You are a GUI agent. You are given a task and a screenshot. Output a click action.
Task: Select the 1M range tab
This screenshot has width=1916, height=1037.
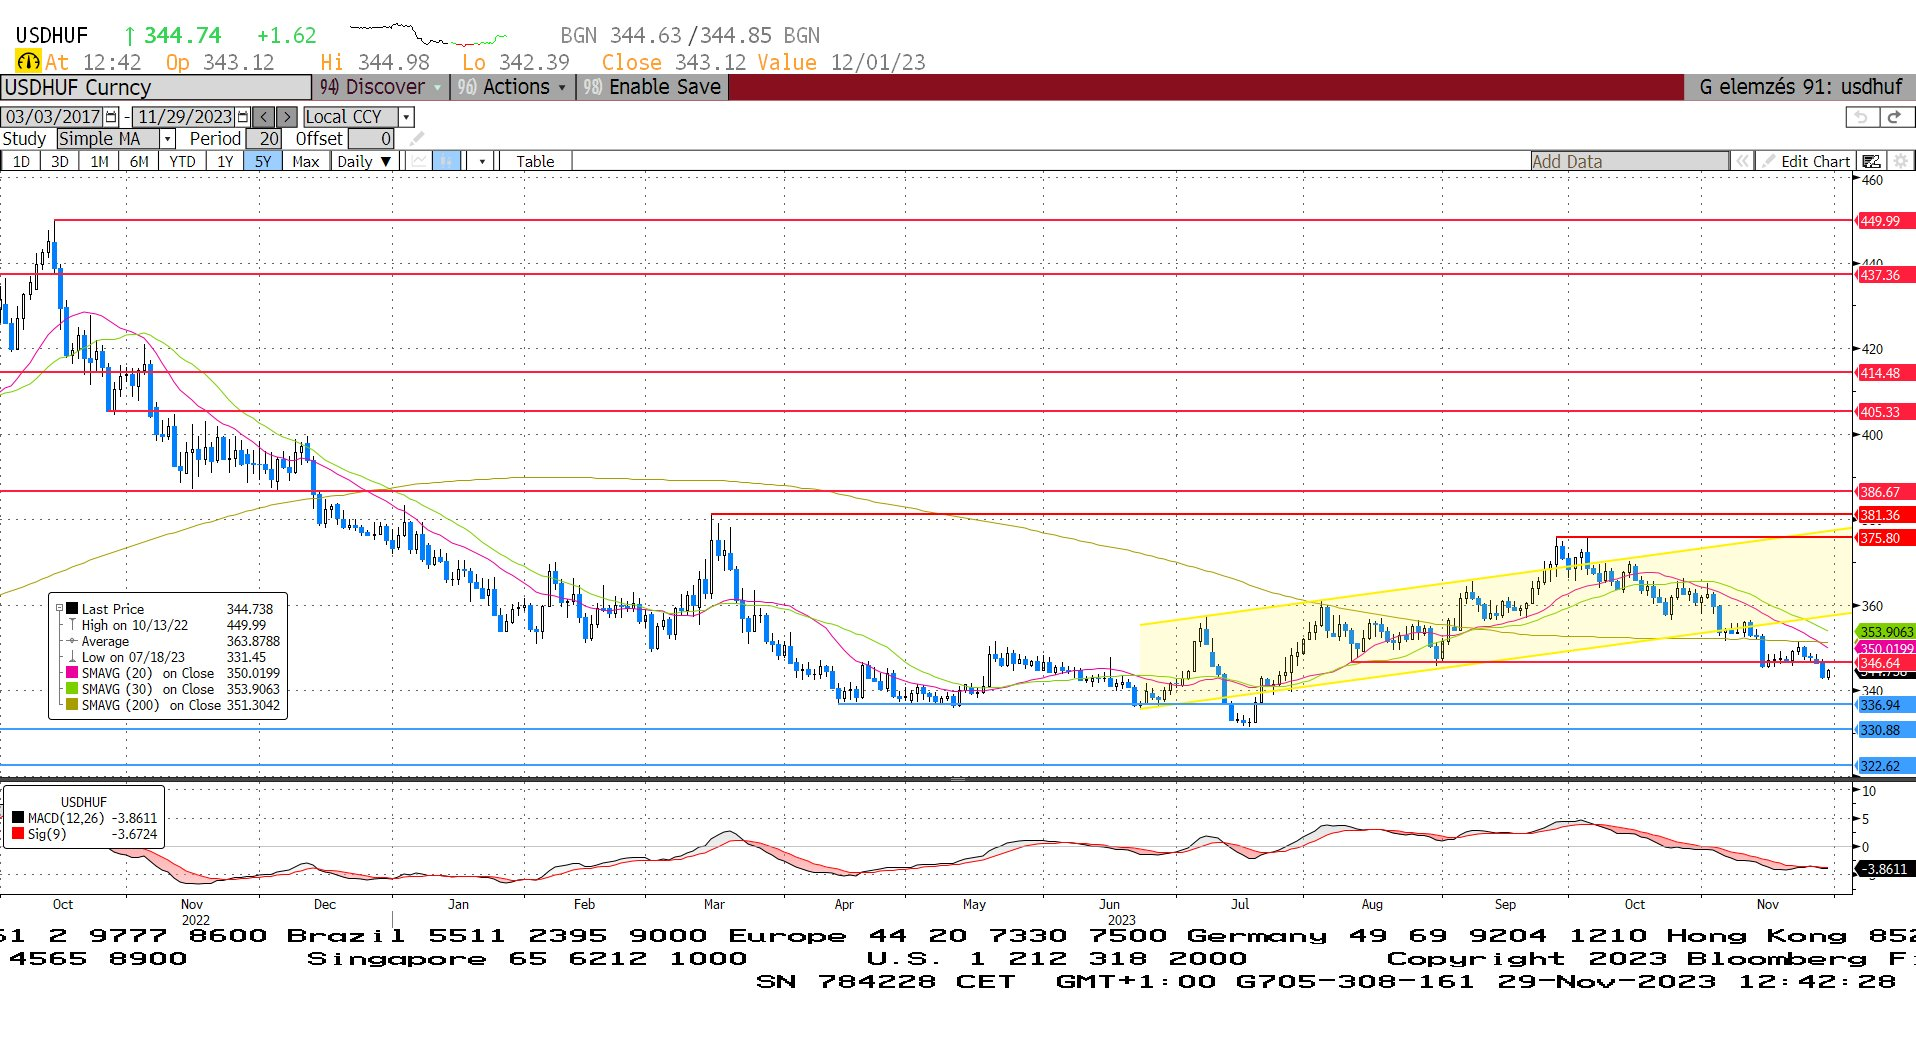(x=99, y=161)
